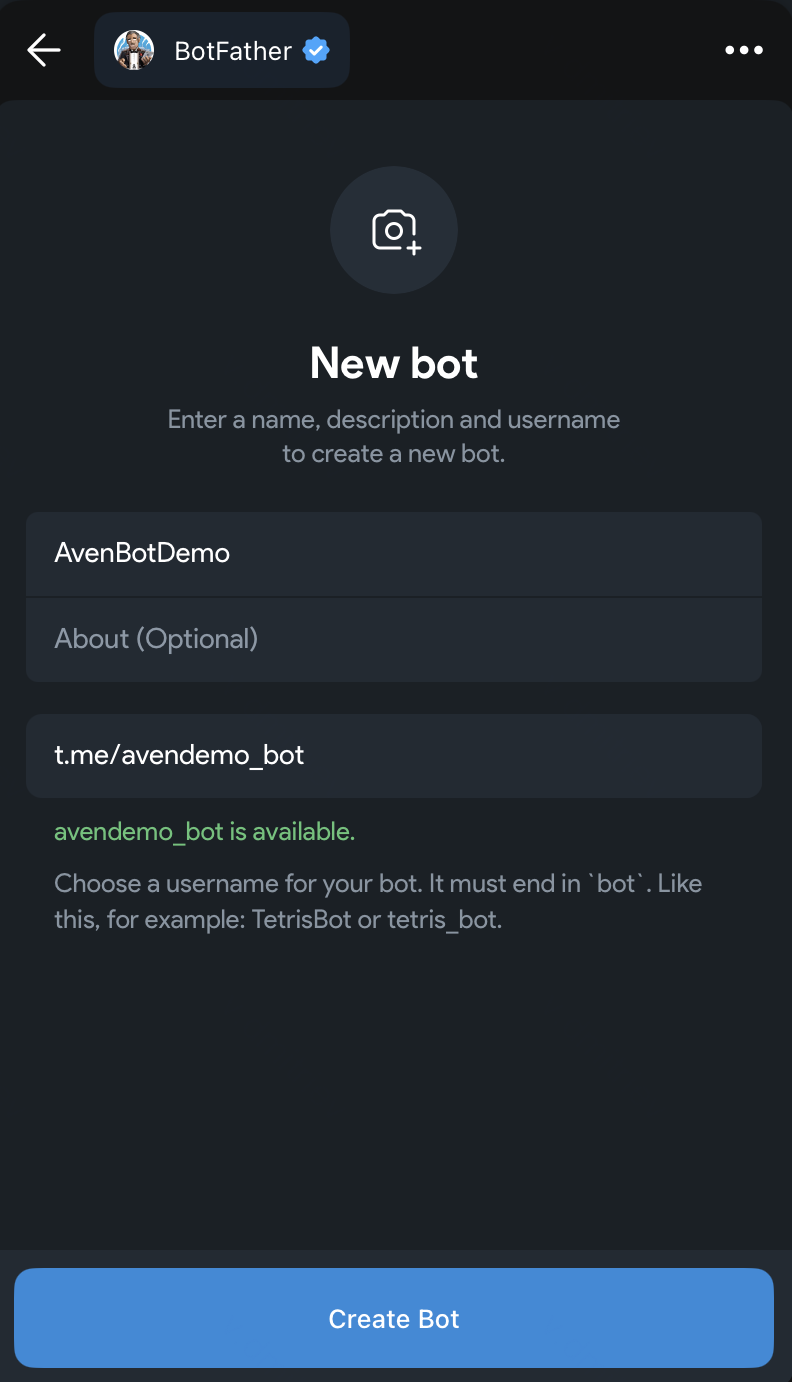The width and height of the screenshot is (792, 1382).
Task: Click the blue verified badge
Action: pyautogui.click(x=316, y=50)
